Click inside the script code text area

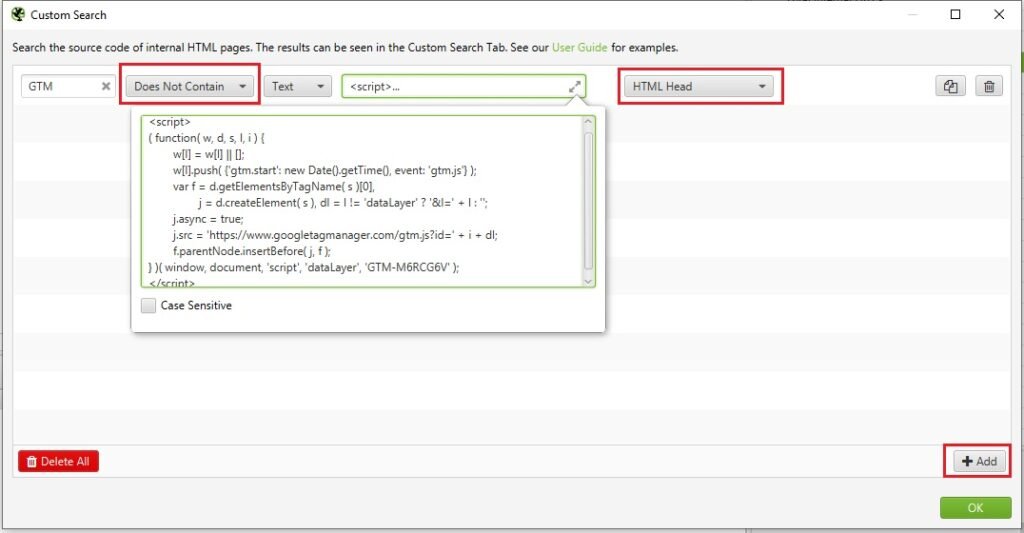click(360, 200)
